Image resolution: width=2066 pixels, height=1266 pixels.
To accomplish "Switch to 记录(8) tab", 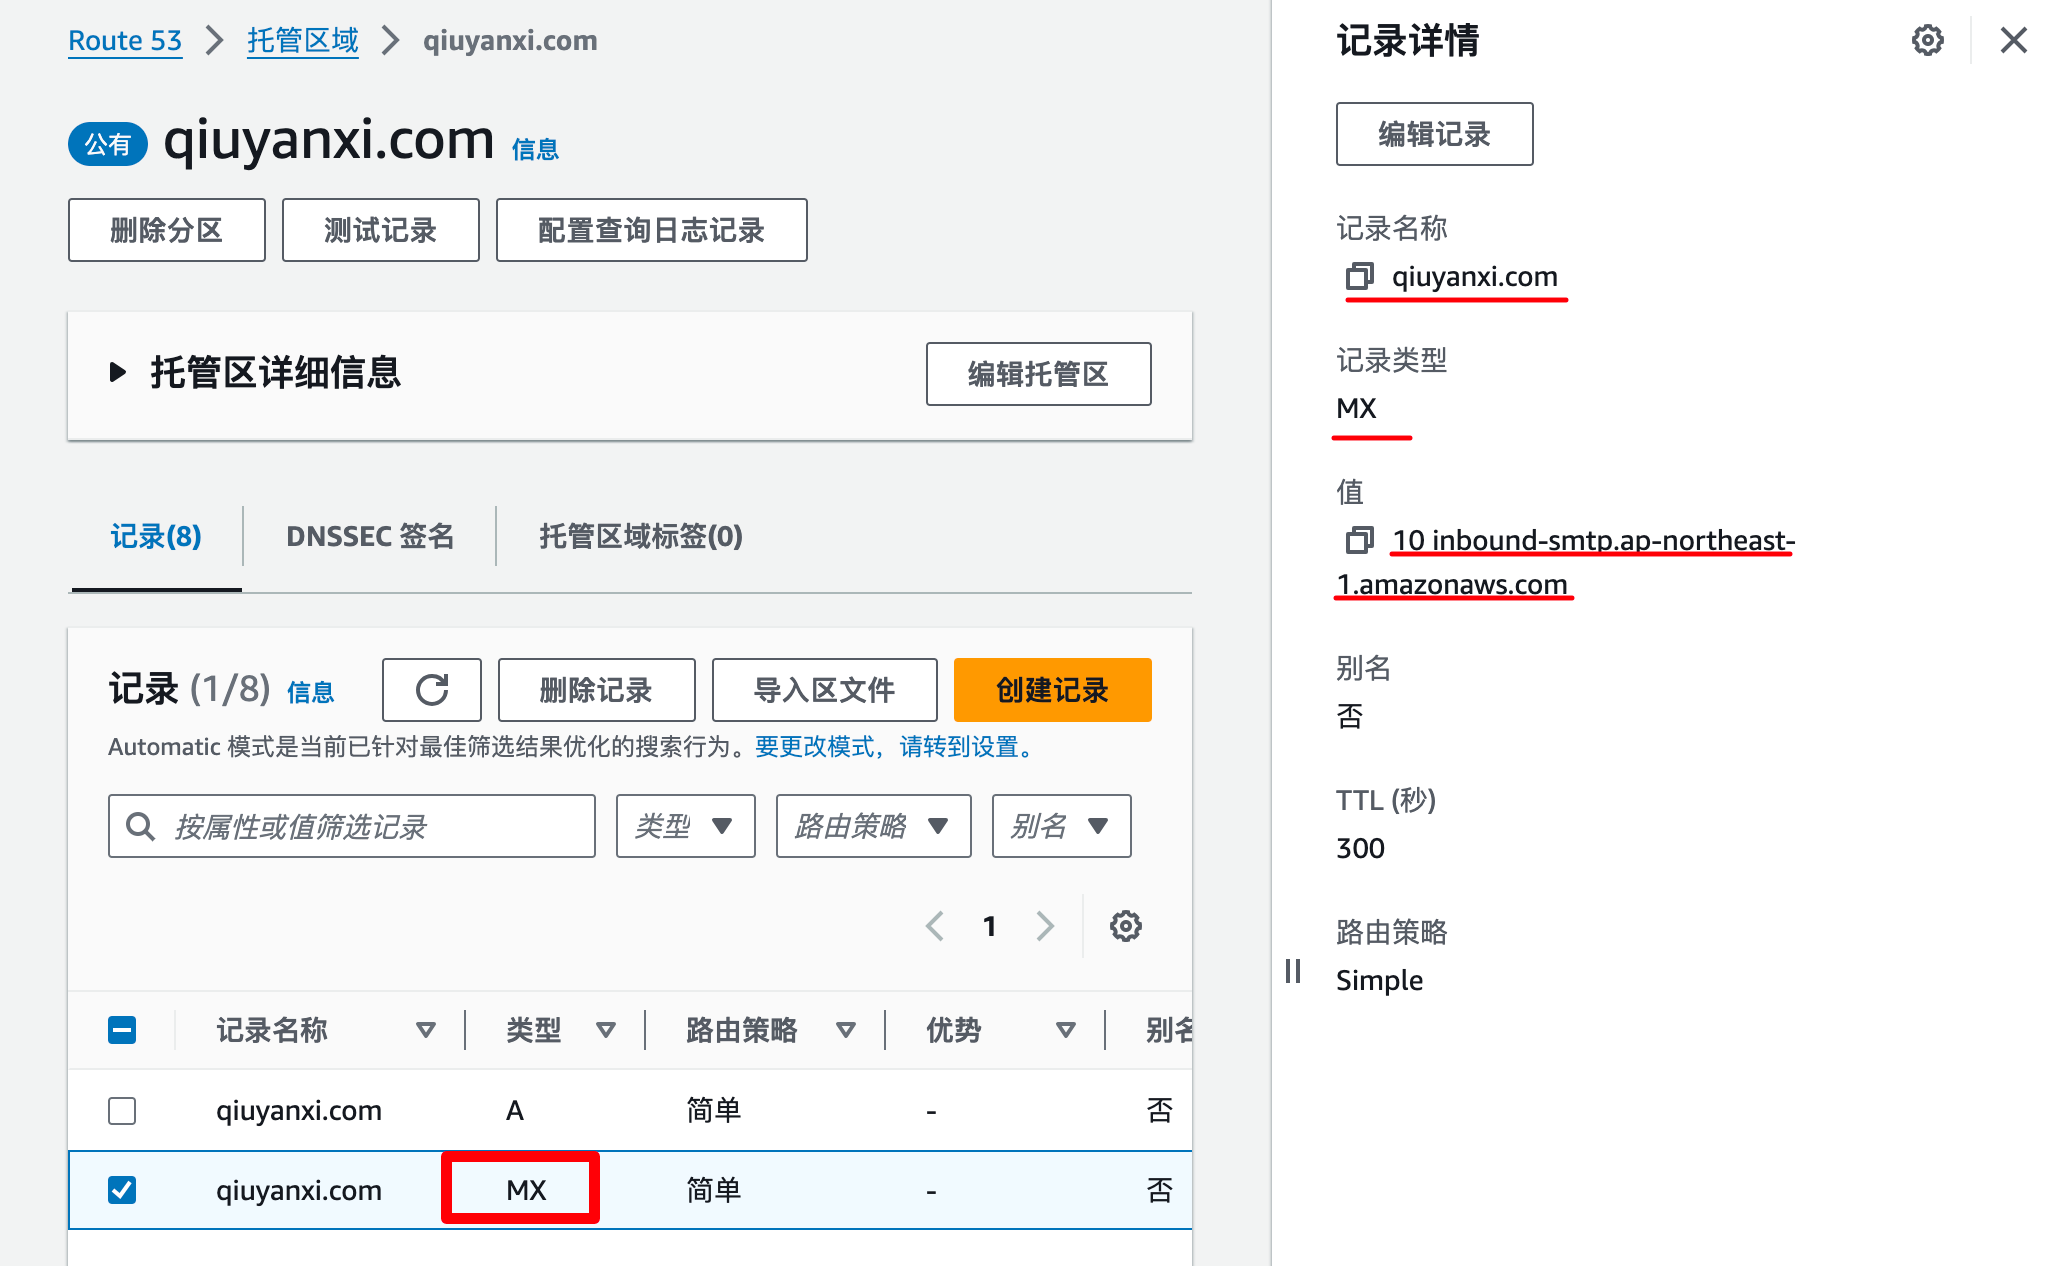I will 156,537.
